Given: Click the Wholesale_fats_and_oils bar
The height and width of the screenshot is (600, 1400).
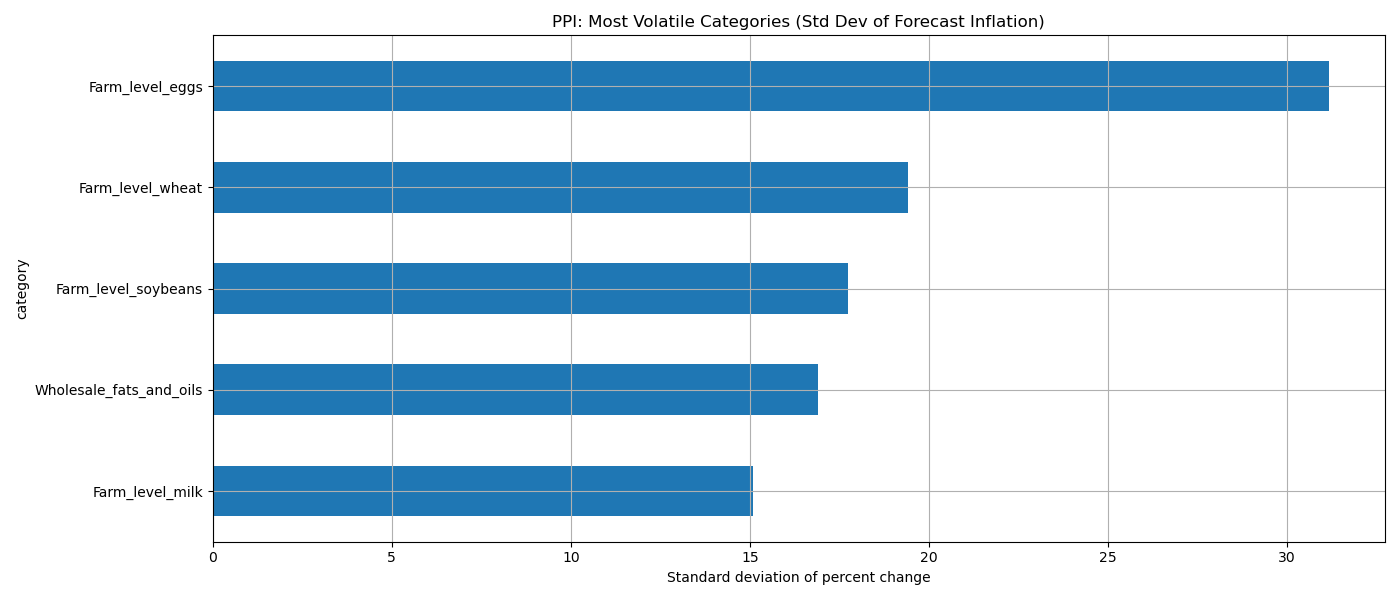Looking at the screenshot, I should pyautogui.click(x=515, y=389).
